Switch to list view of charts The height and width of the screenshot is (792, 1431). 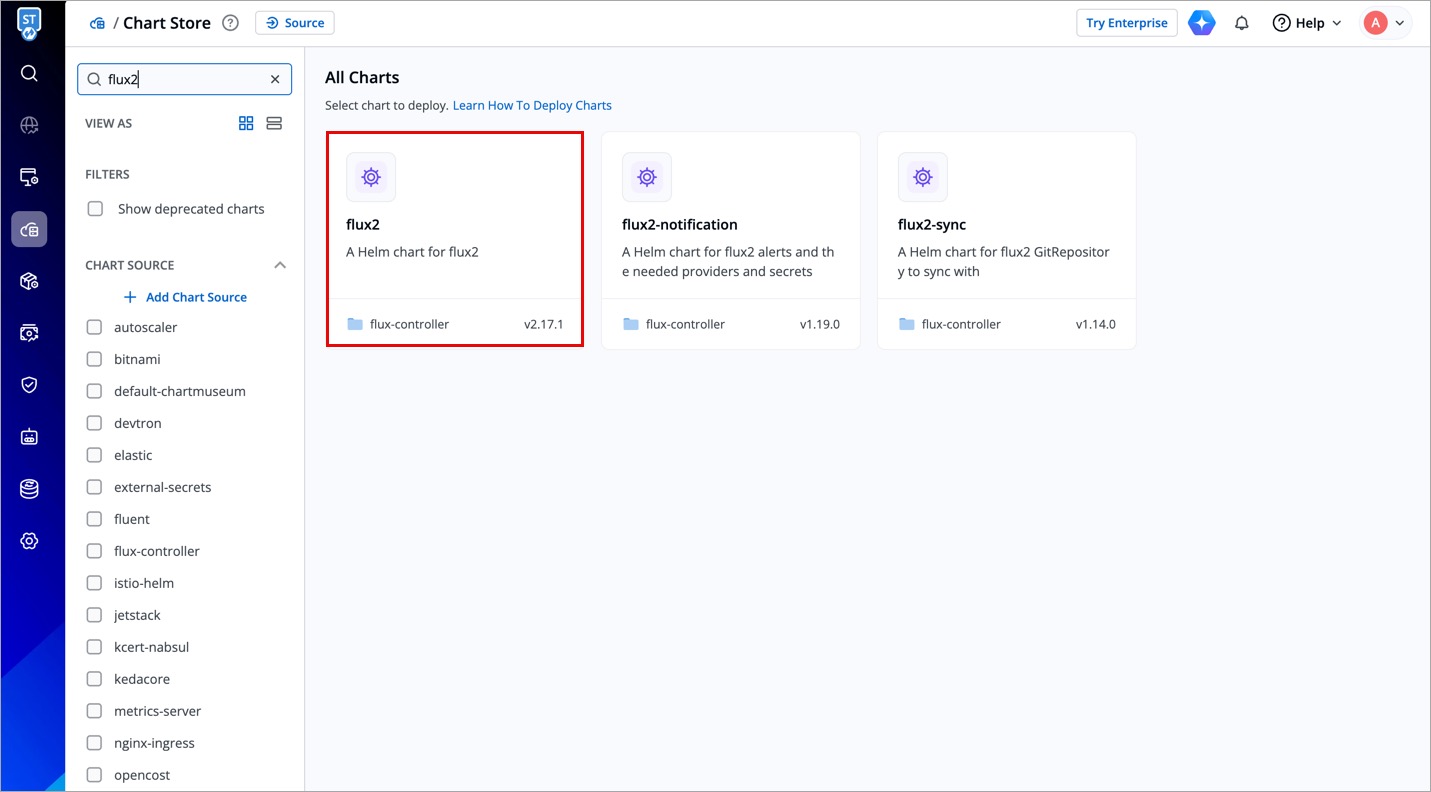(x=274, y=123)
